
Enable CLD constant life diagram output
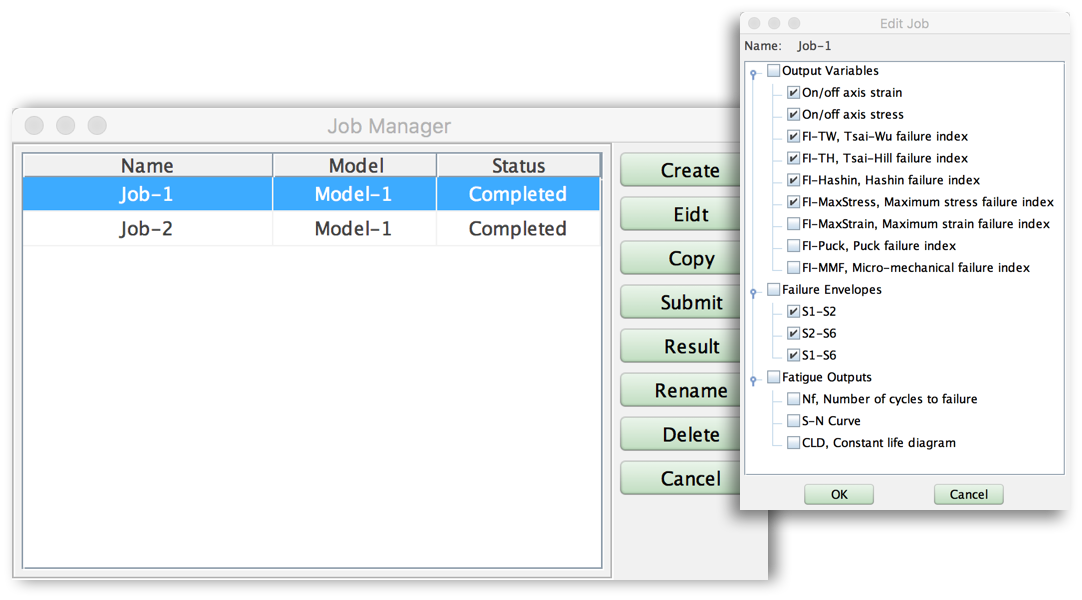point(793,444)
